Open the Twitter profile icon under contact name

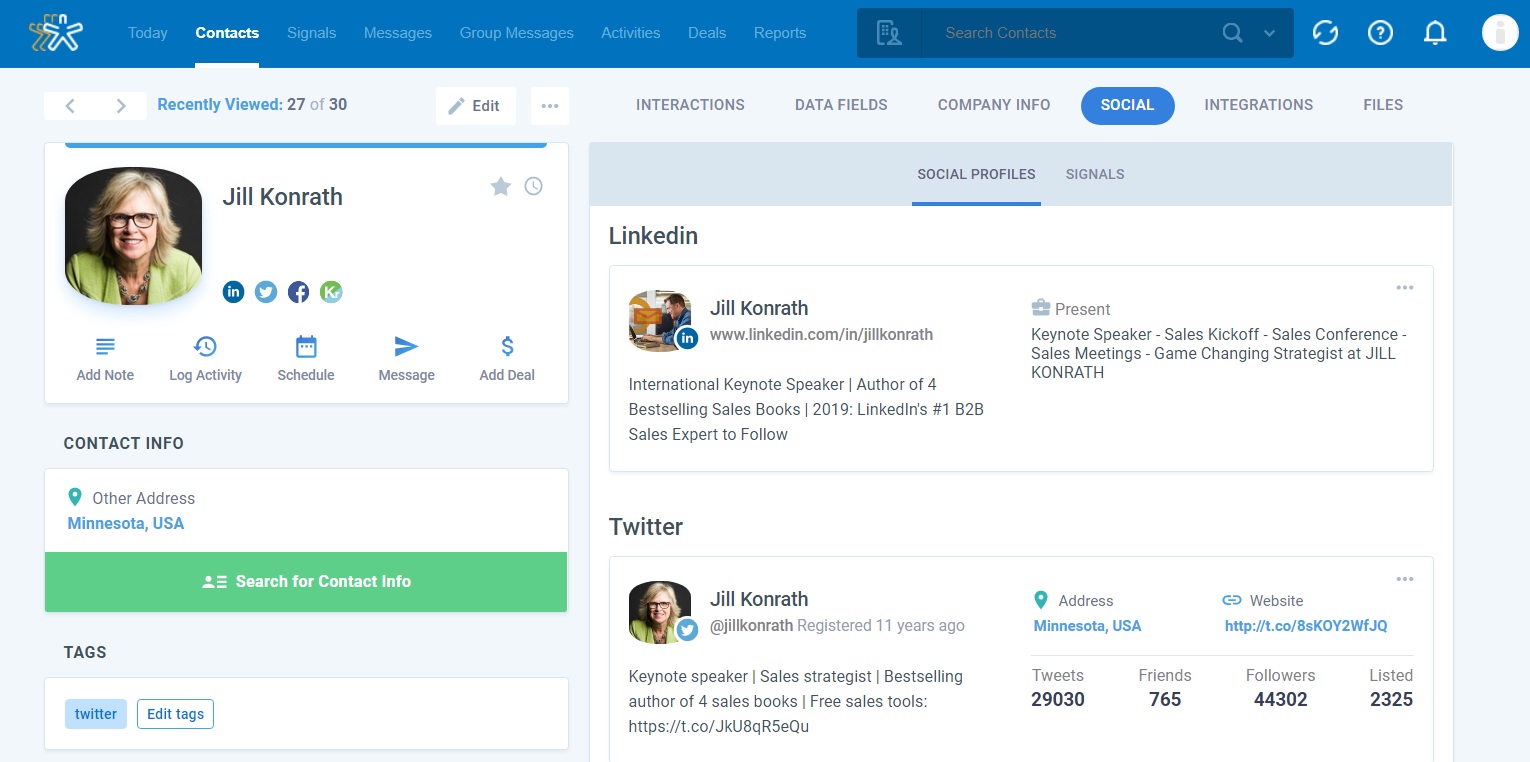pyautogui.click(x=266, y=292)
